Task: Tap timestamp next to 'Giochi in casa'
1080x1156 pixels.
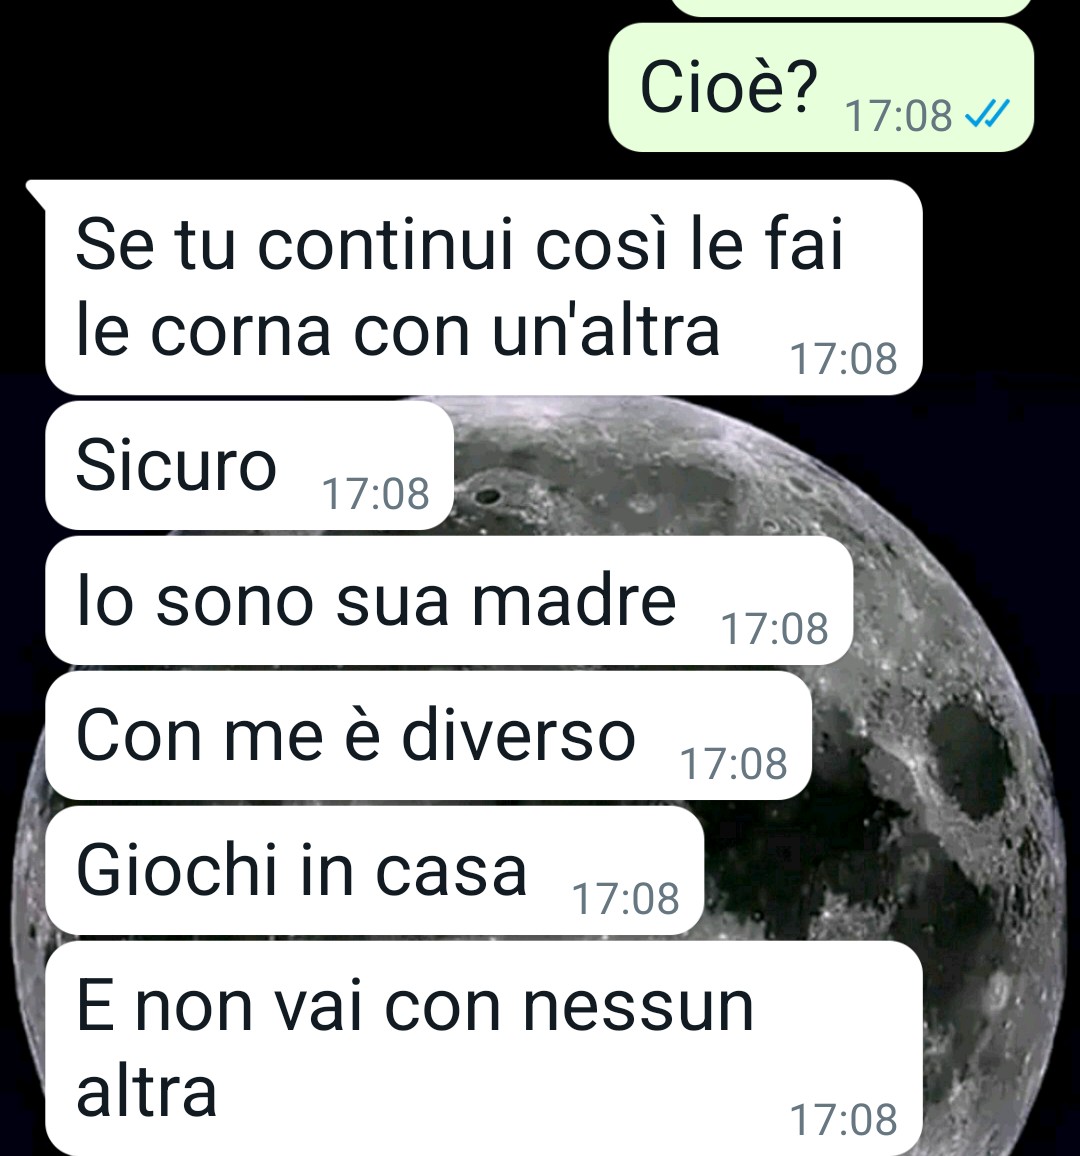Action: coord(625,899)
